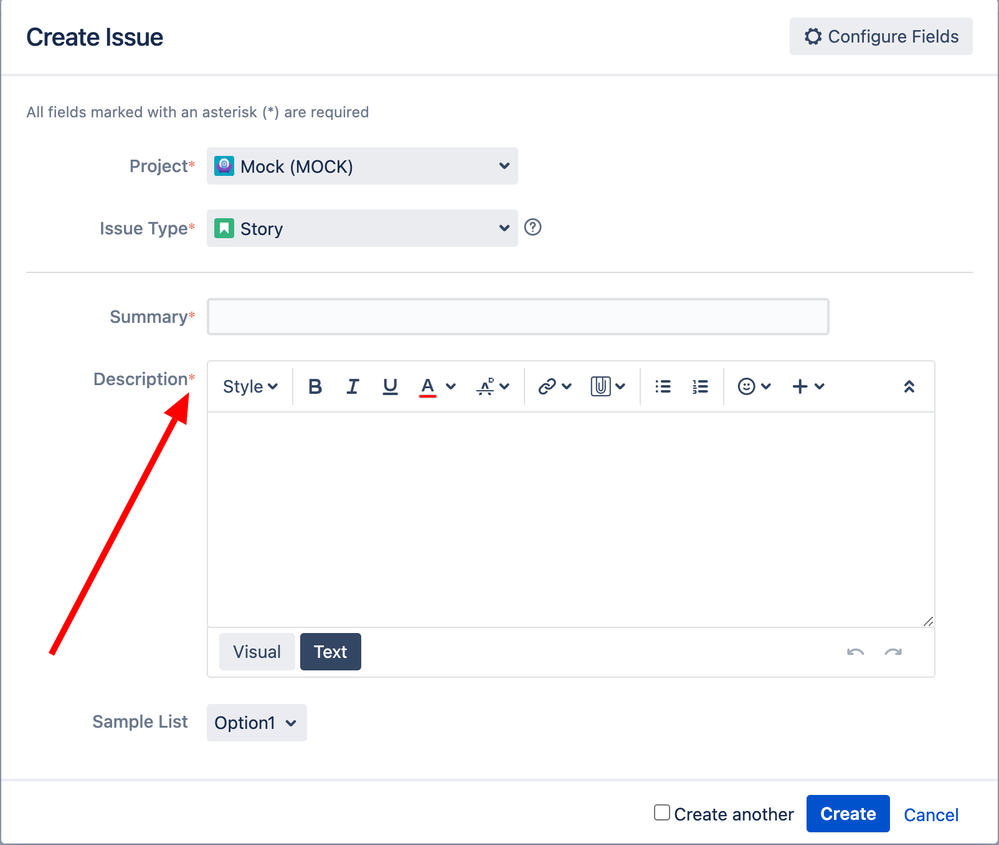The width and height of the screenshot is (999, 845).
Task: Open Configure Fields
Action: pos(881,36)
